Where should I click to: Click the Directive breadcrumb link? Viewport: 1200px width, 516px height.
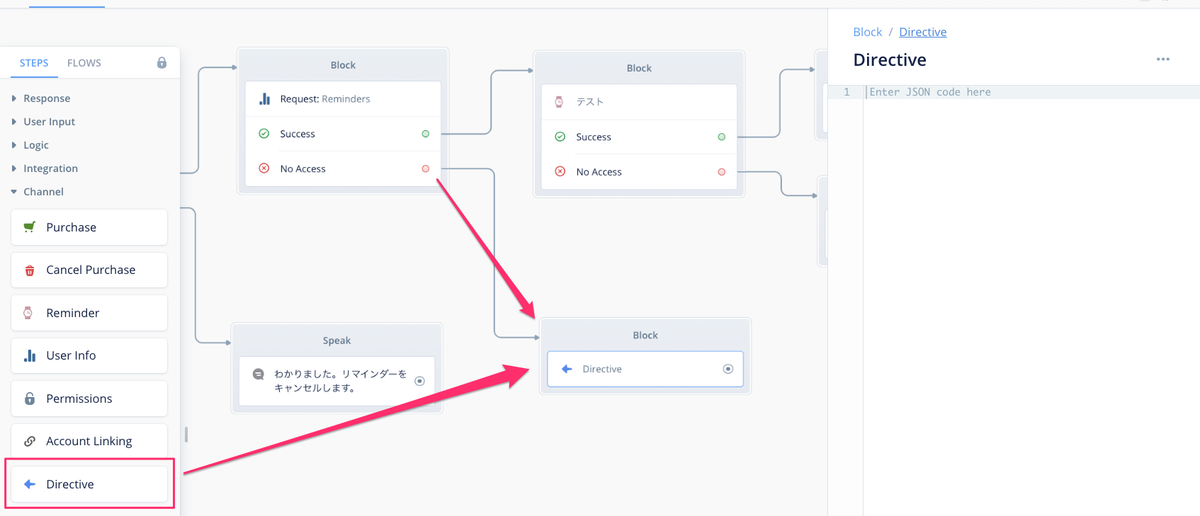click(x=922, y=32)
